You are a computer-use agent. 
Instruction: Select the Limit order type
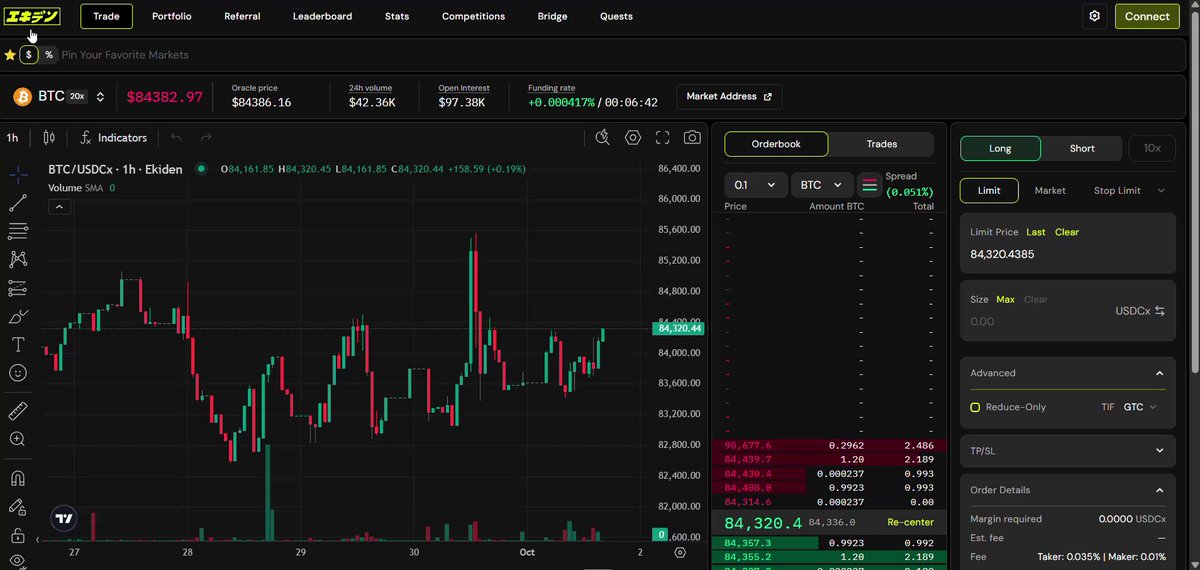pyautogui.click(x=989, y=190)
